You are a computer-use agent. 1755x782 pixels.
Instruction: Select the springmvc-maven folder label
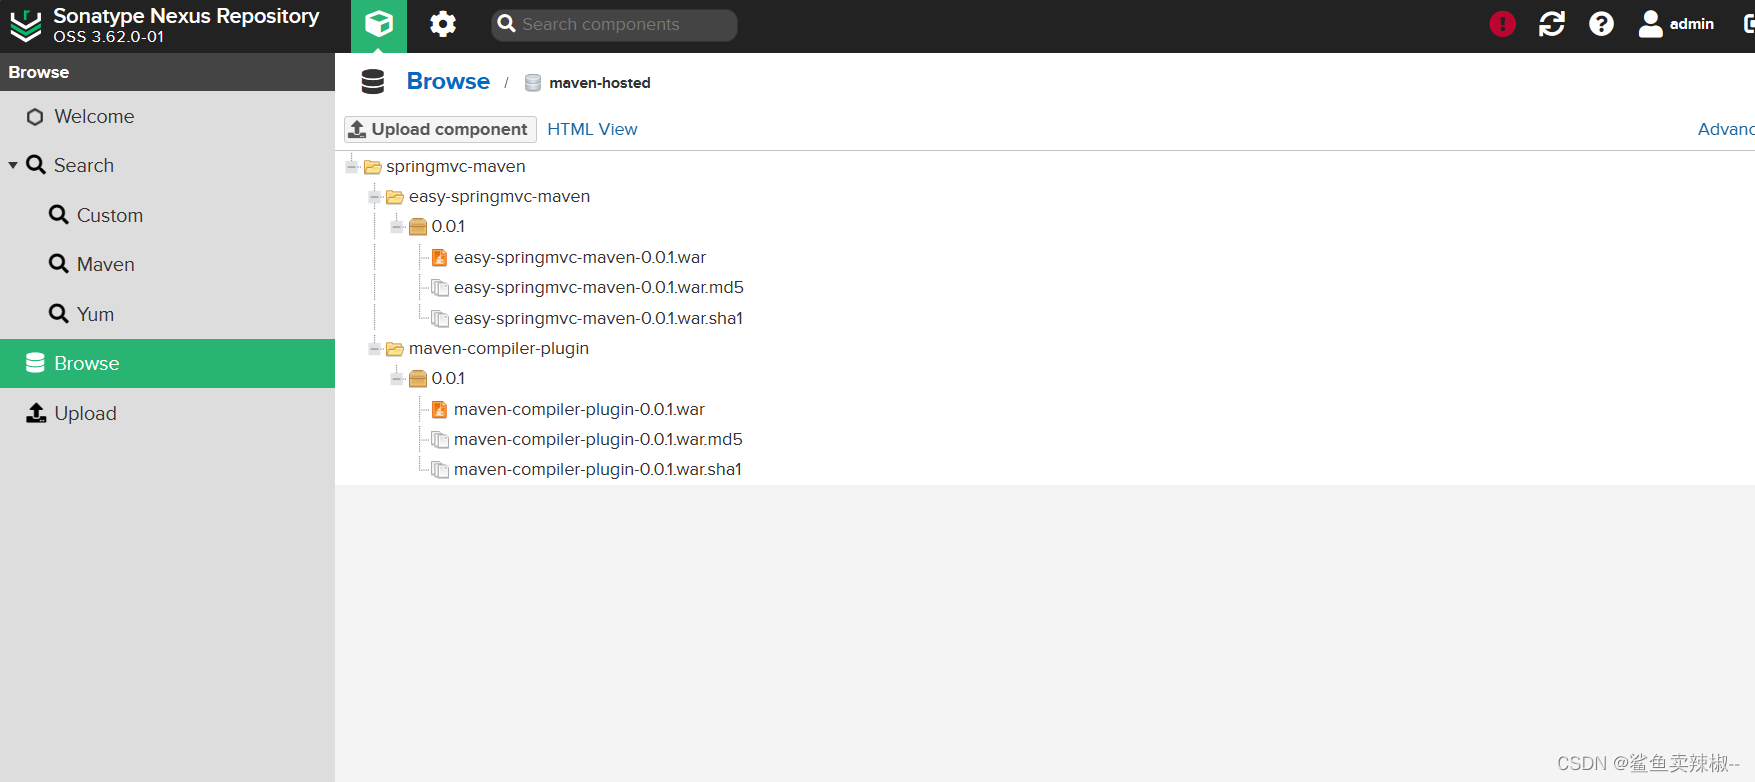[456, 167]
